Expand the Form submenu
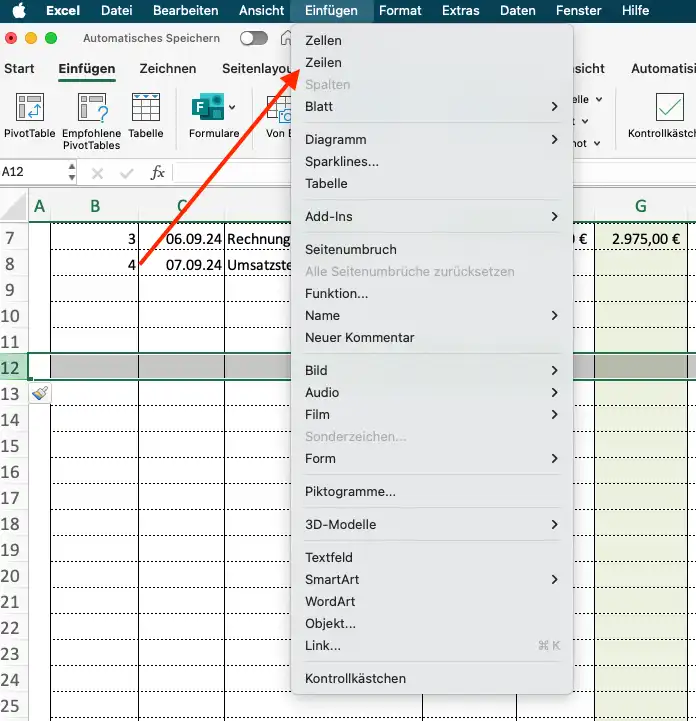696x721 pixels. coord(554,458)
